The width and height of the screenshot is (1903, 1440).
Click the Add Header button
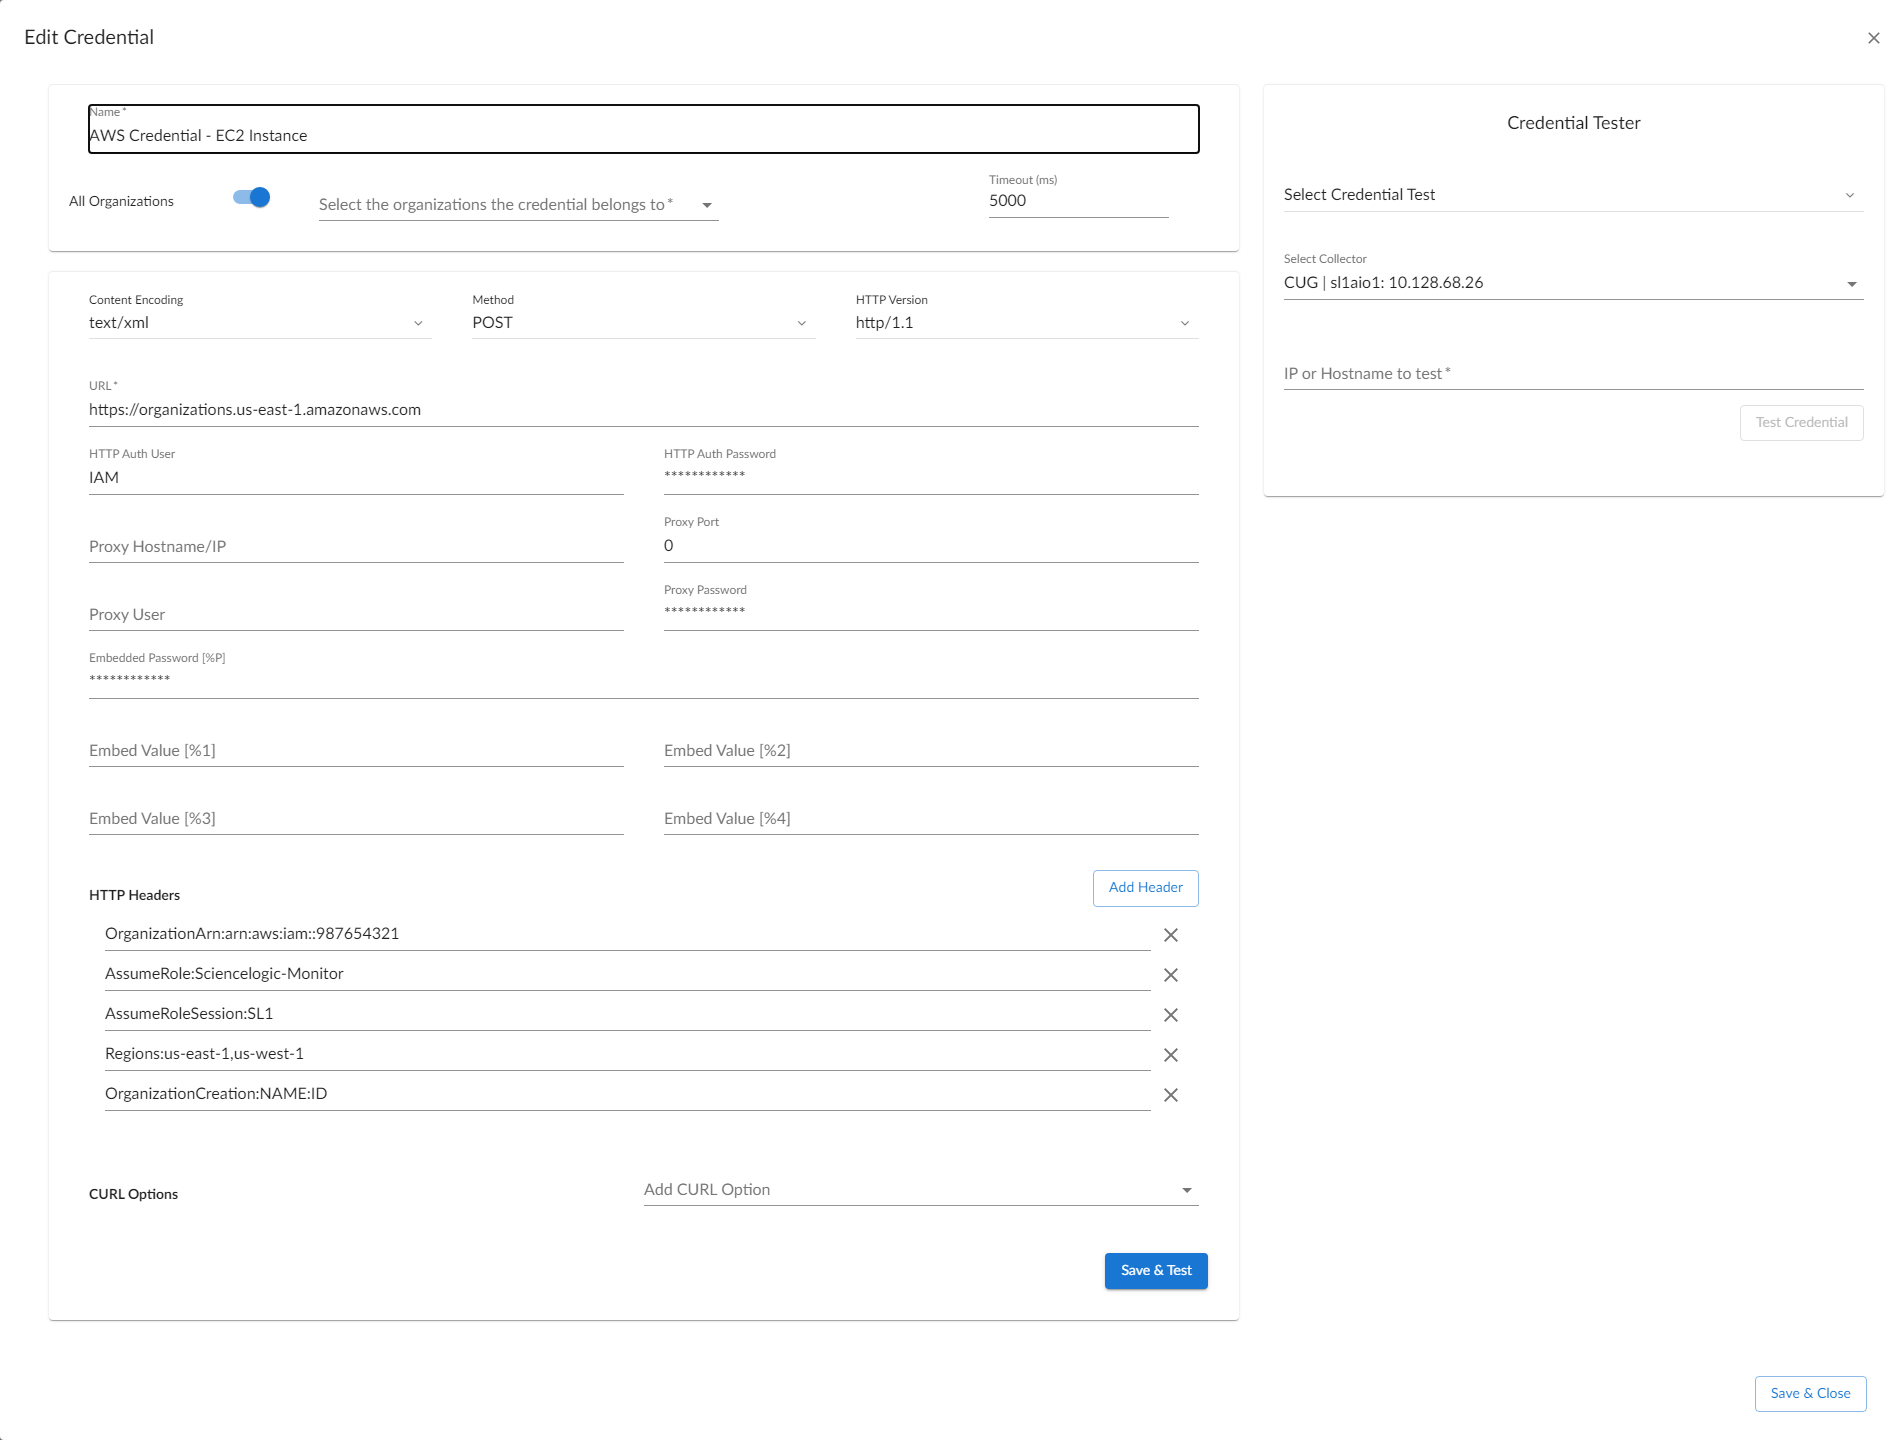coord(1145,888)
